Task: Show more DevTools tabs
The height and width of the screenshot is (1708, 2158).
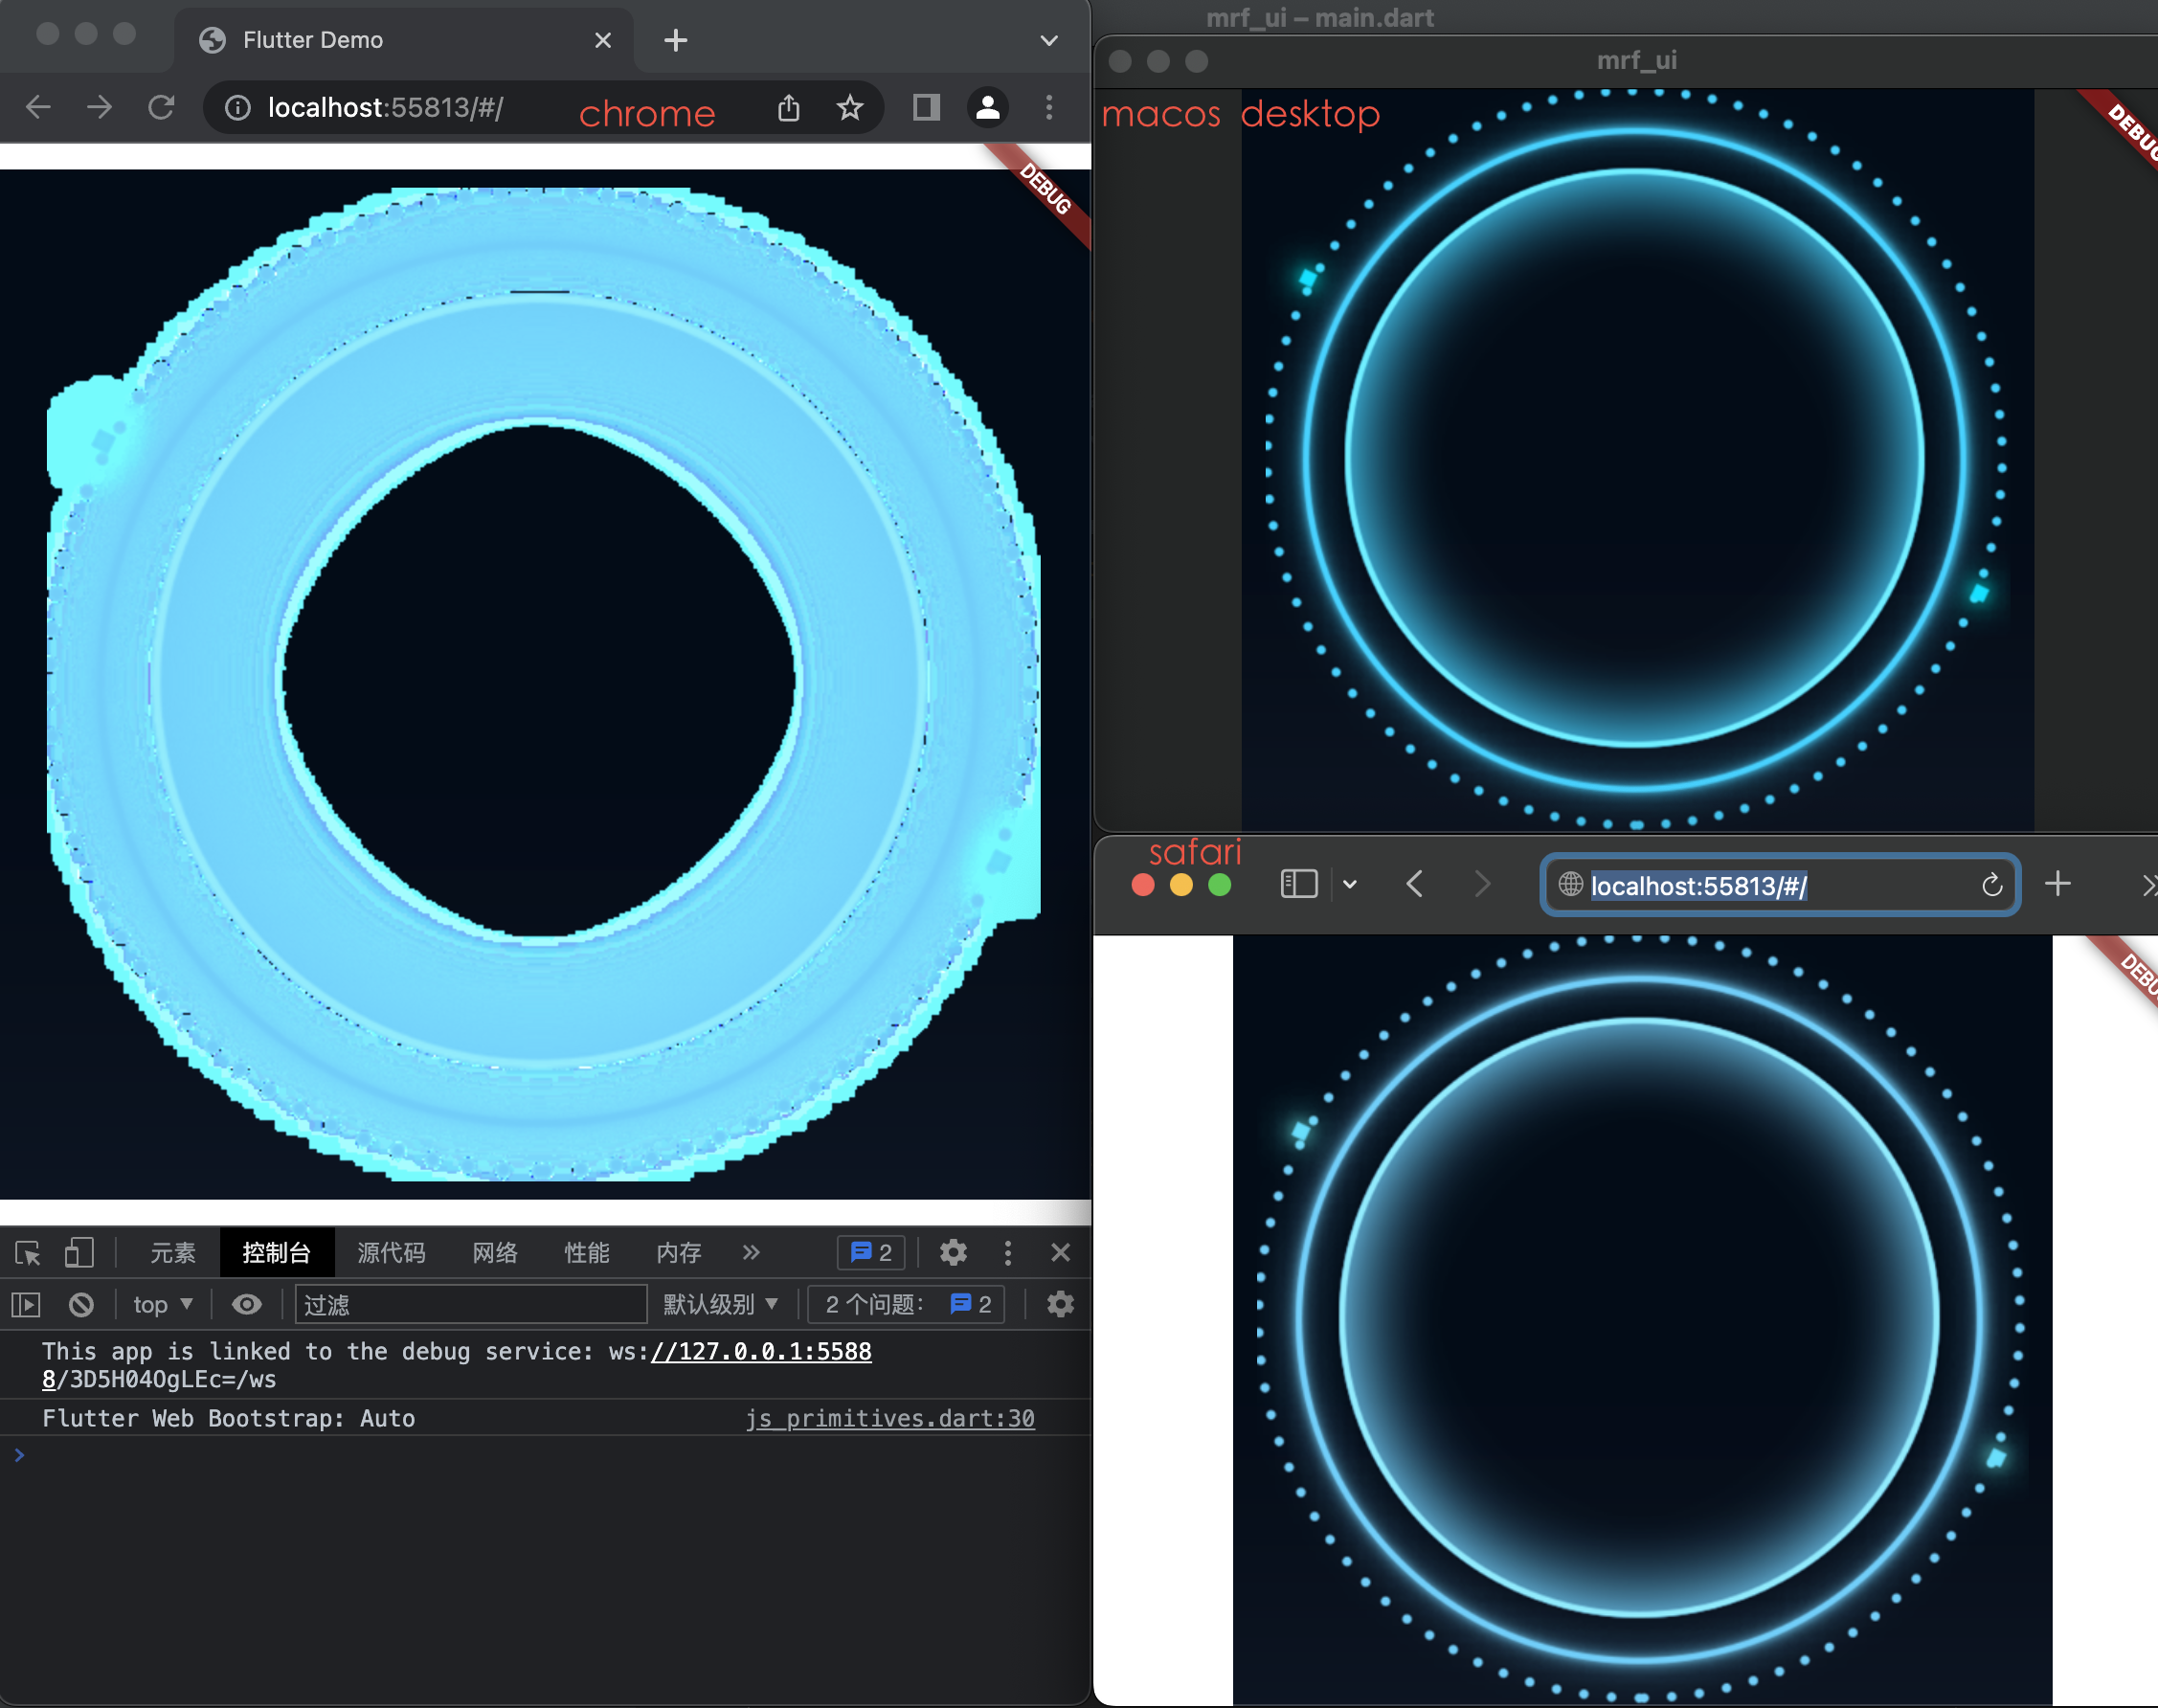Action: tap(751, 1252)
